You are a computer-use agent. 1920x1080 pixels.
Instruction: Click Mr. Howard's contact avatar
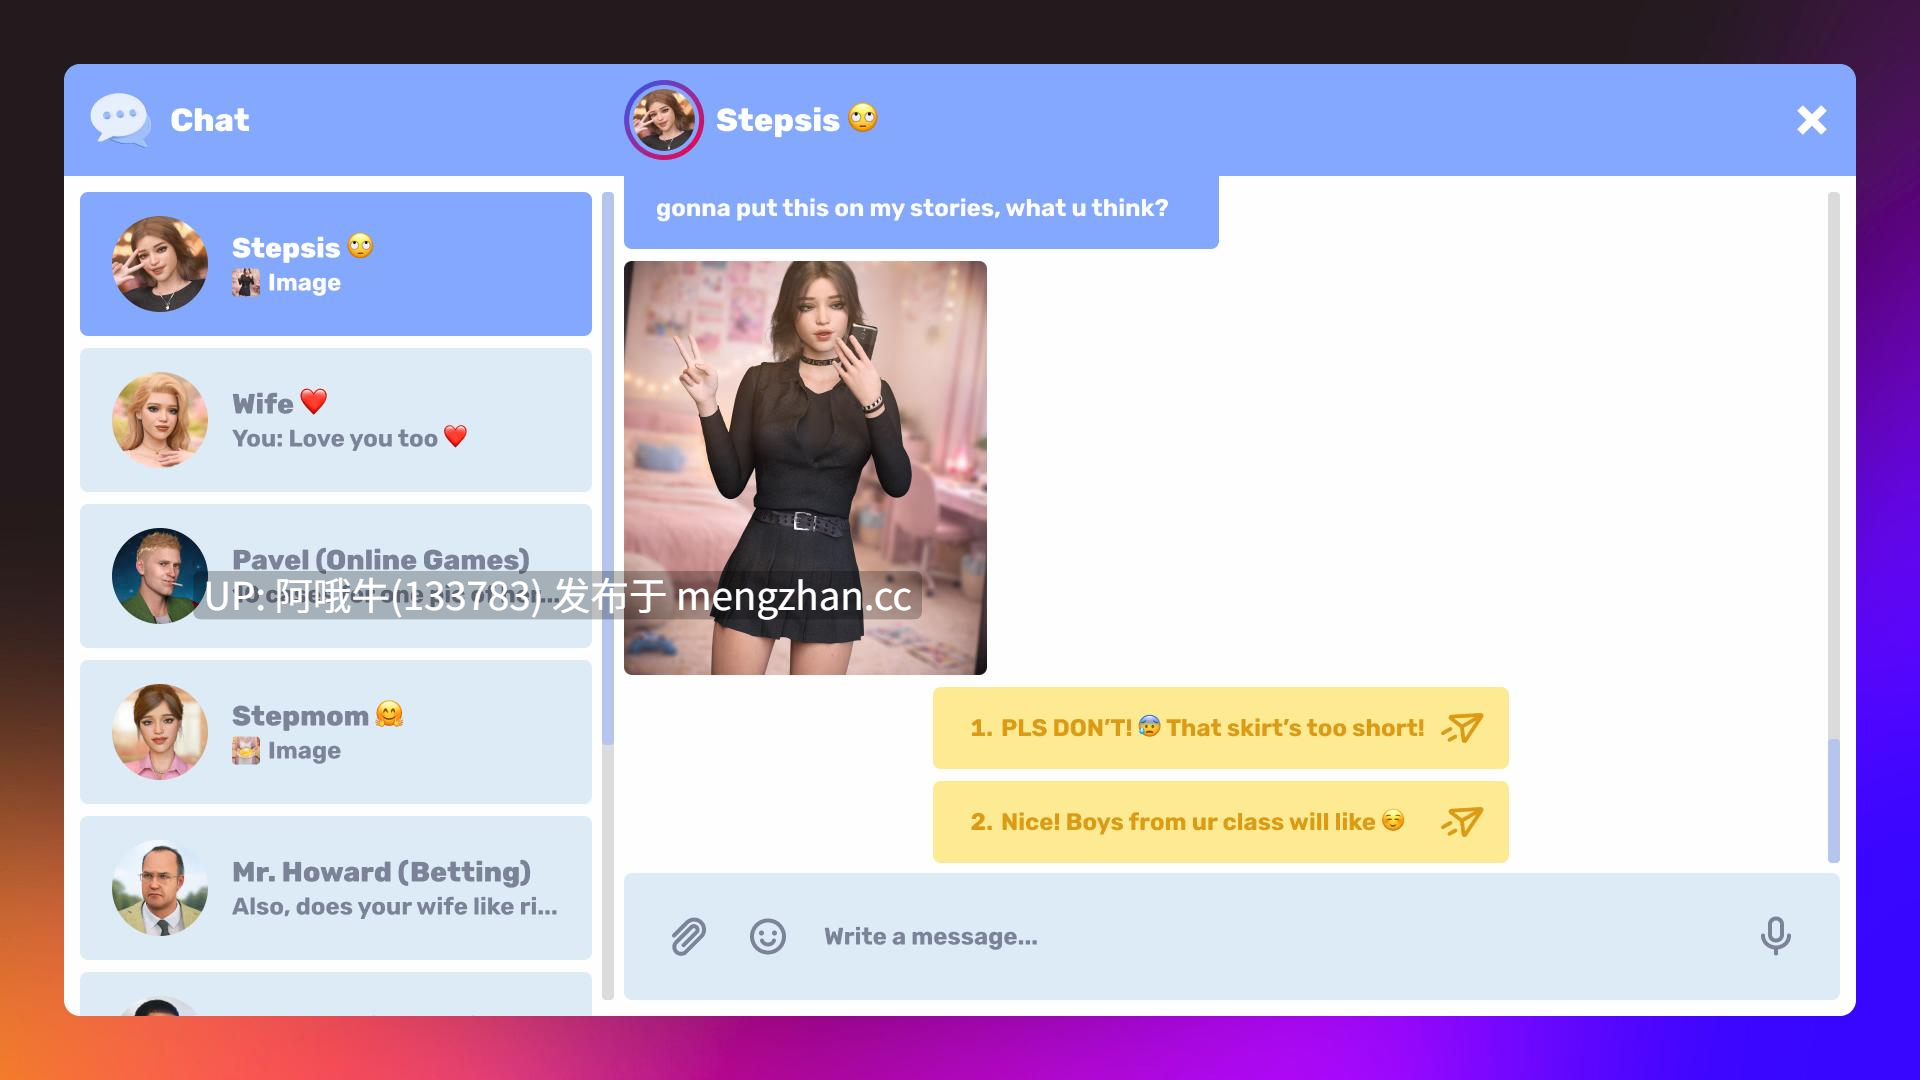coord(160,888)
